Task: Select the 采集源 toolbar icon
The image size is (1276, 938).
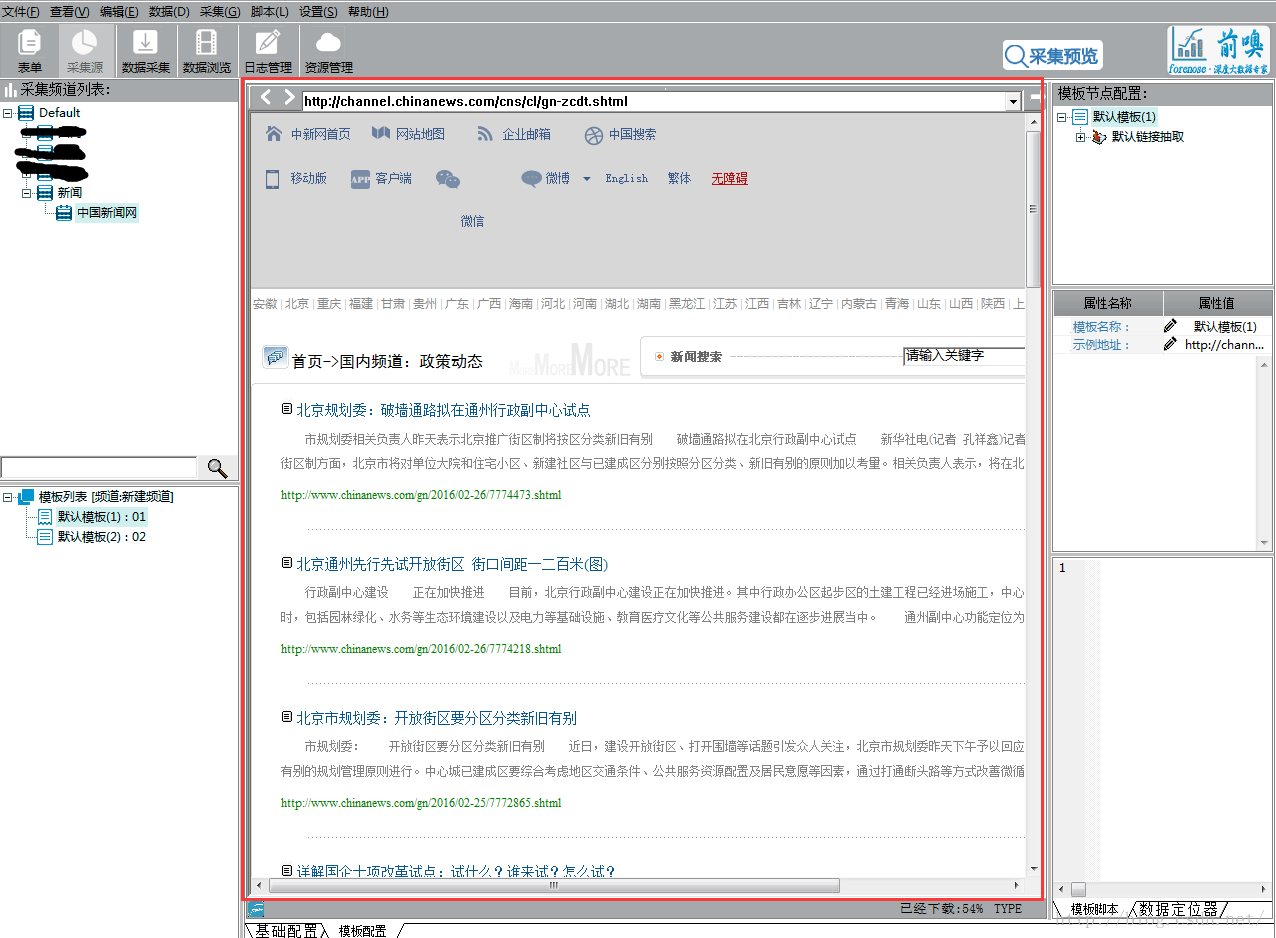Action: click(x=85, y=50)
